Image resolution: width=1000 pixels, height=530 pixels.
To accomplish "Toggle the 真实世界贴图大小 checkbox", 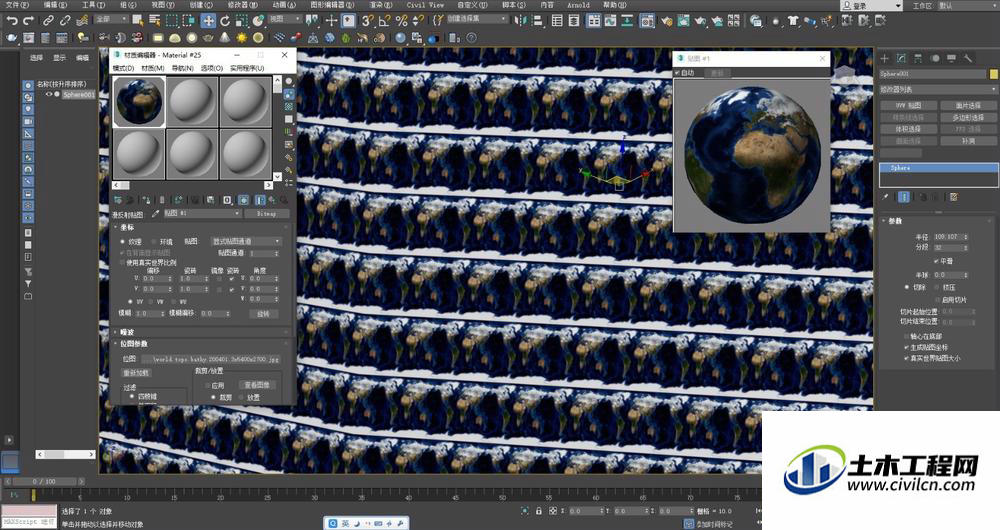I will [906, 358].
